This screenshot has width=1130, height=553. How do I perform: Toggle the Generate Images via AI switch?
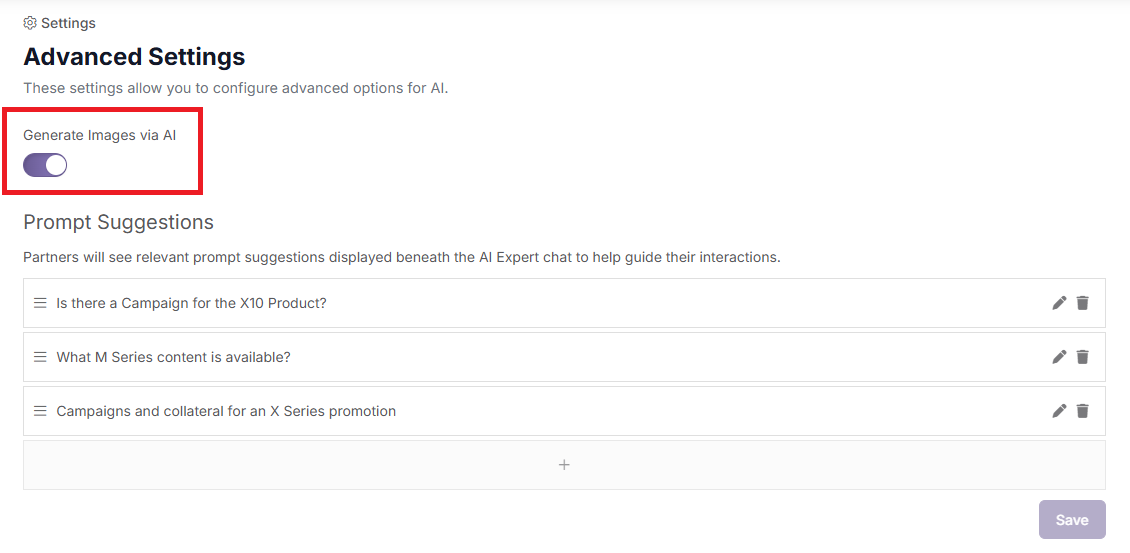point(45,165)
